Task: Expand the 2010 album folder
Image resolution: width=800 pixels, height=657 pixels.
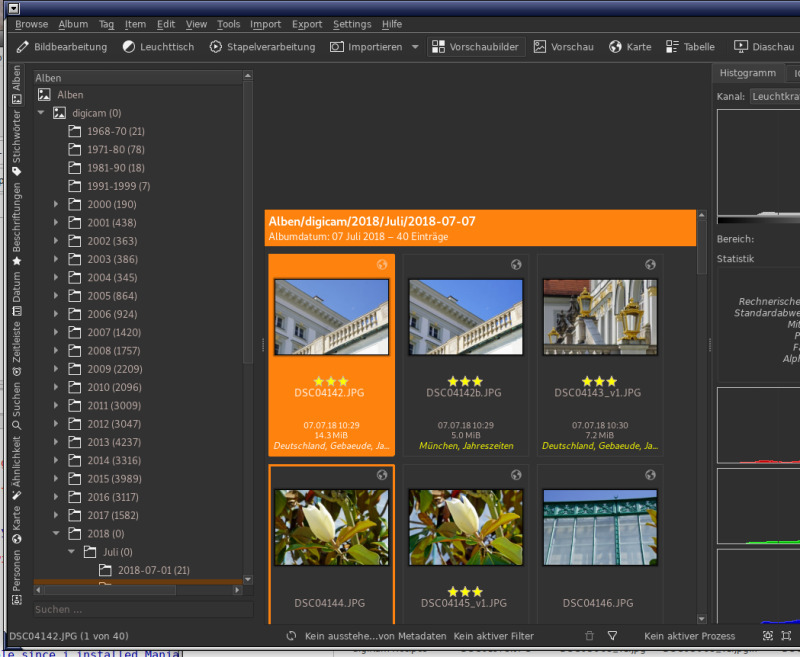Action: pyautogui.click(x=56, y=388)
